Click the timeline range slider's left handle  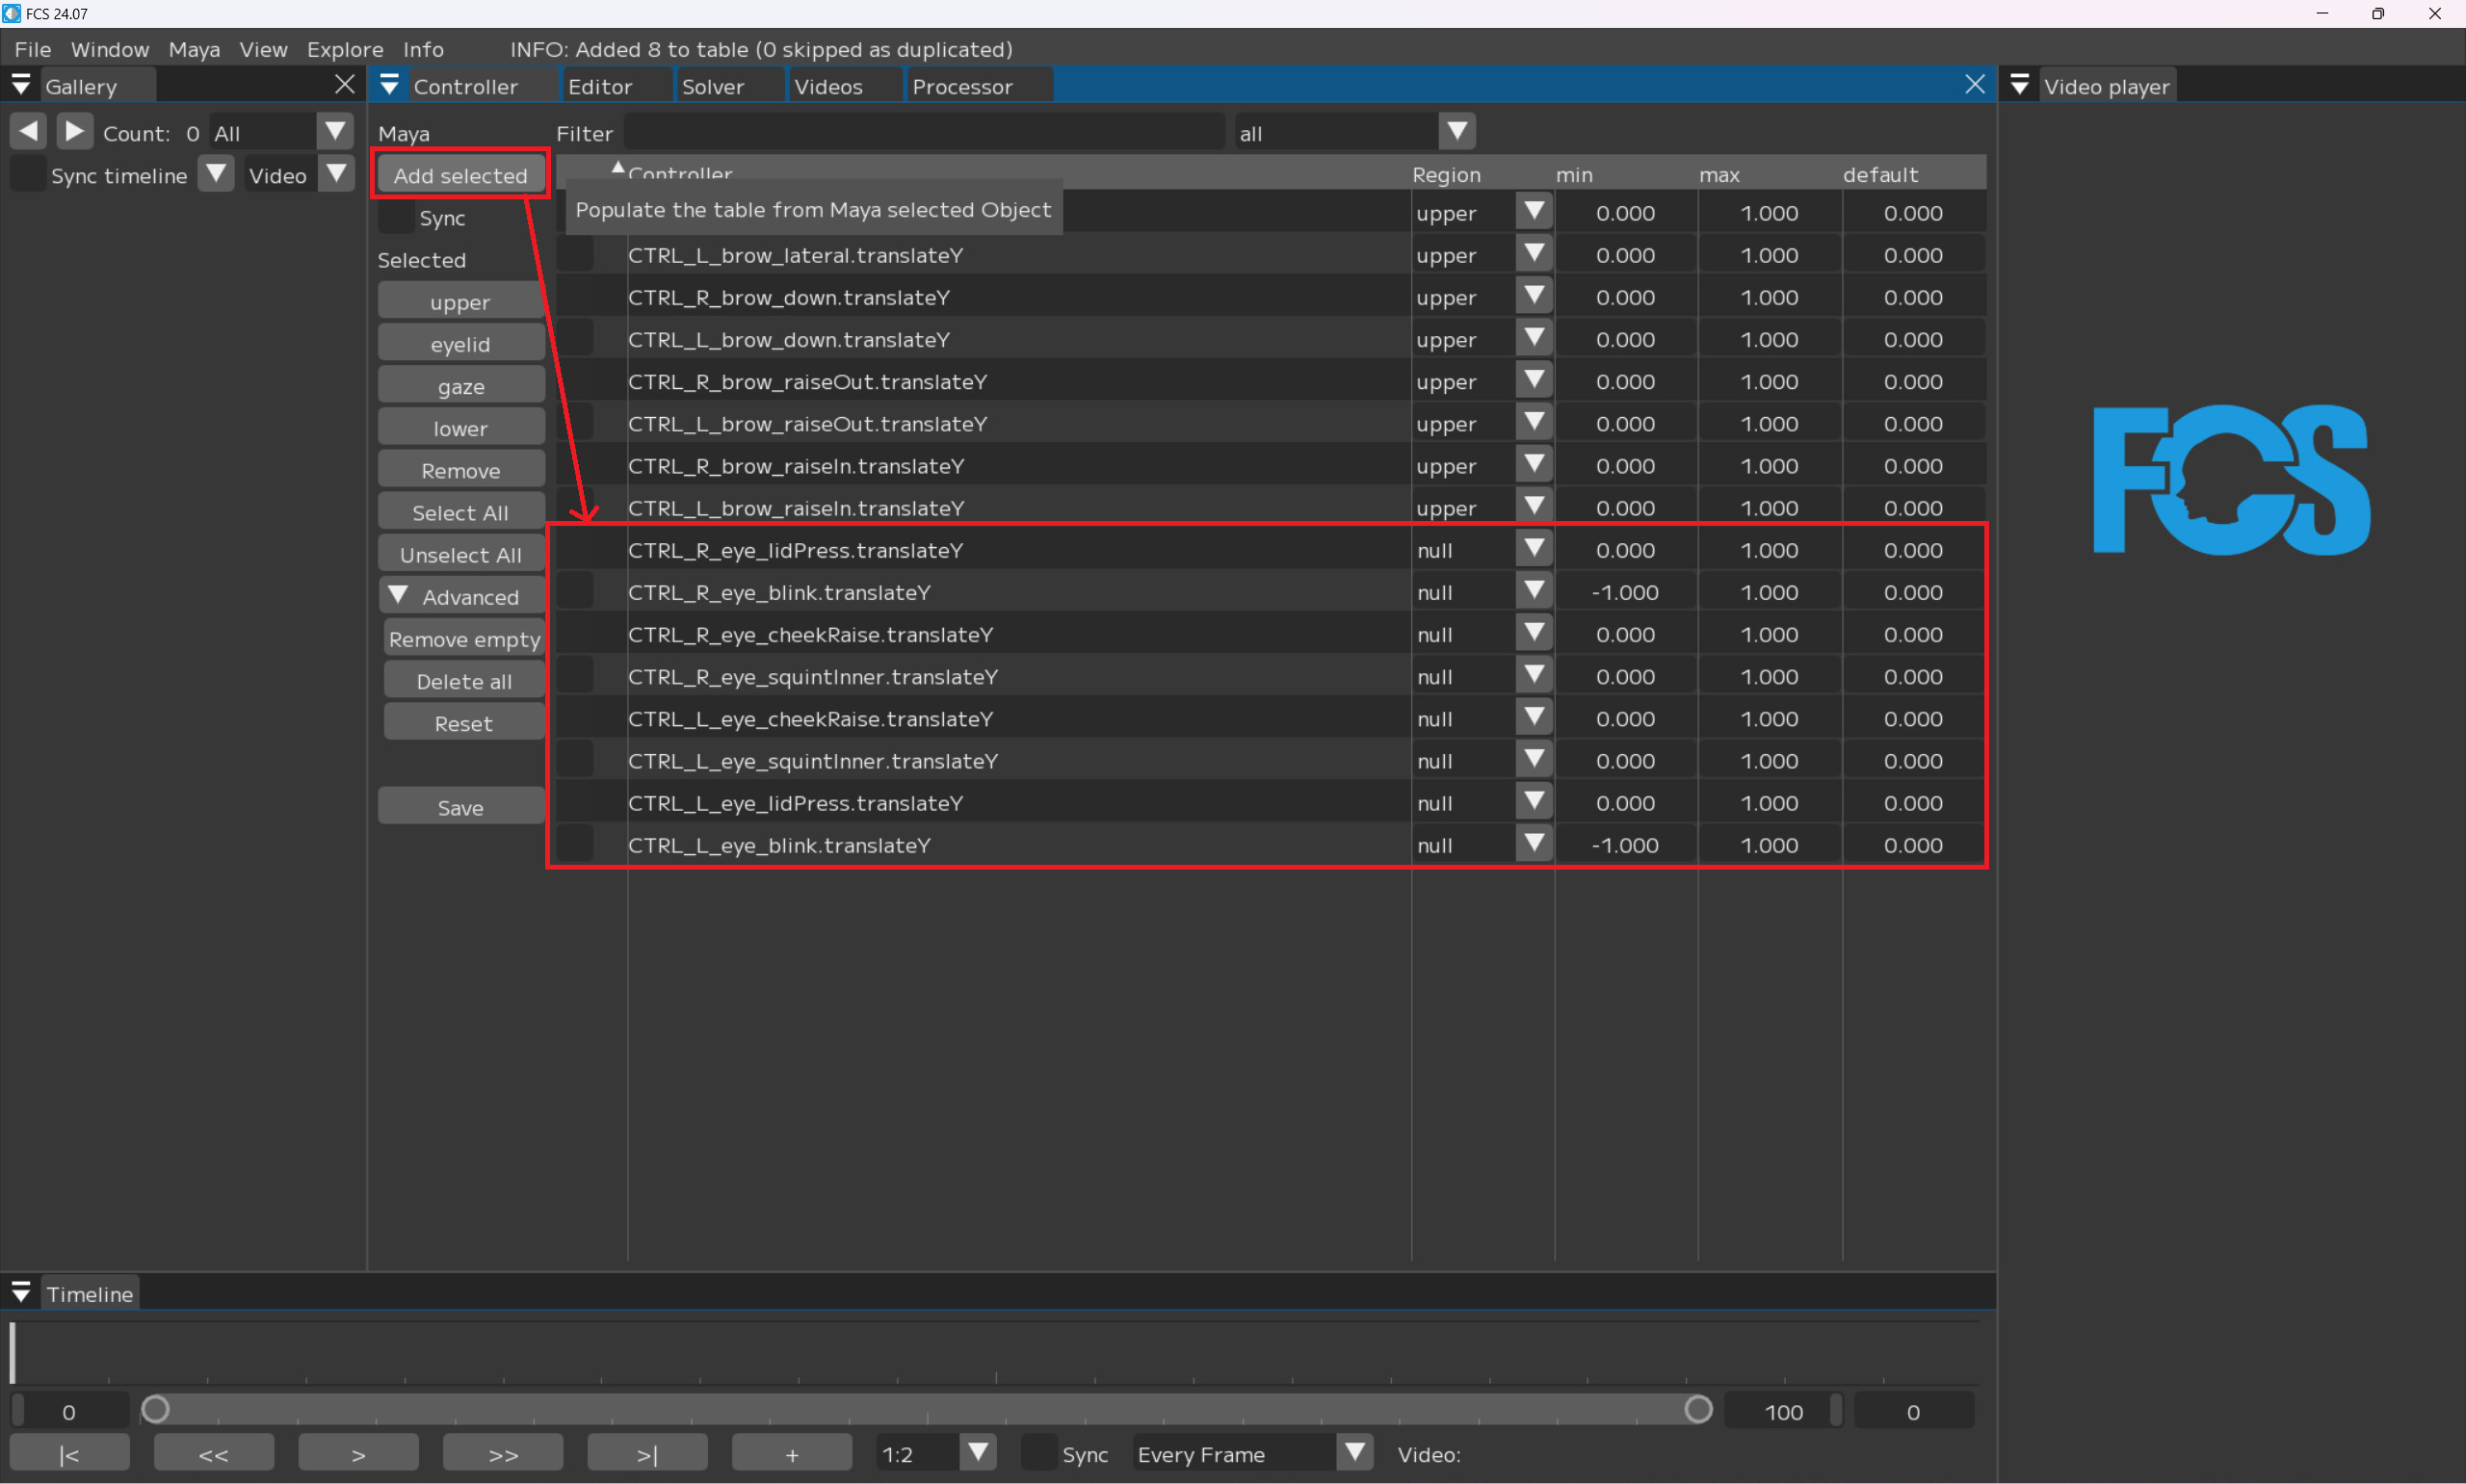click(x=155, y=1410)
